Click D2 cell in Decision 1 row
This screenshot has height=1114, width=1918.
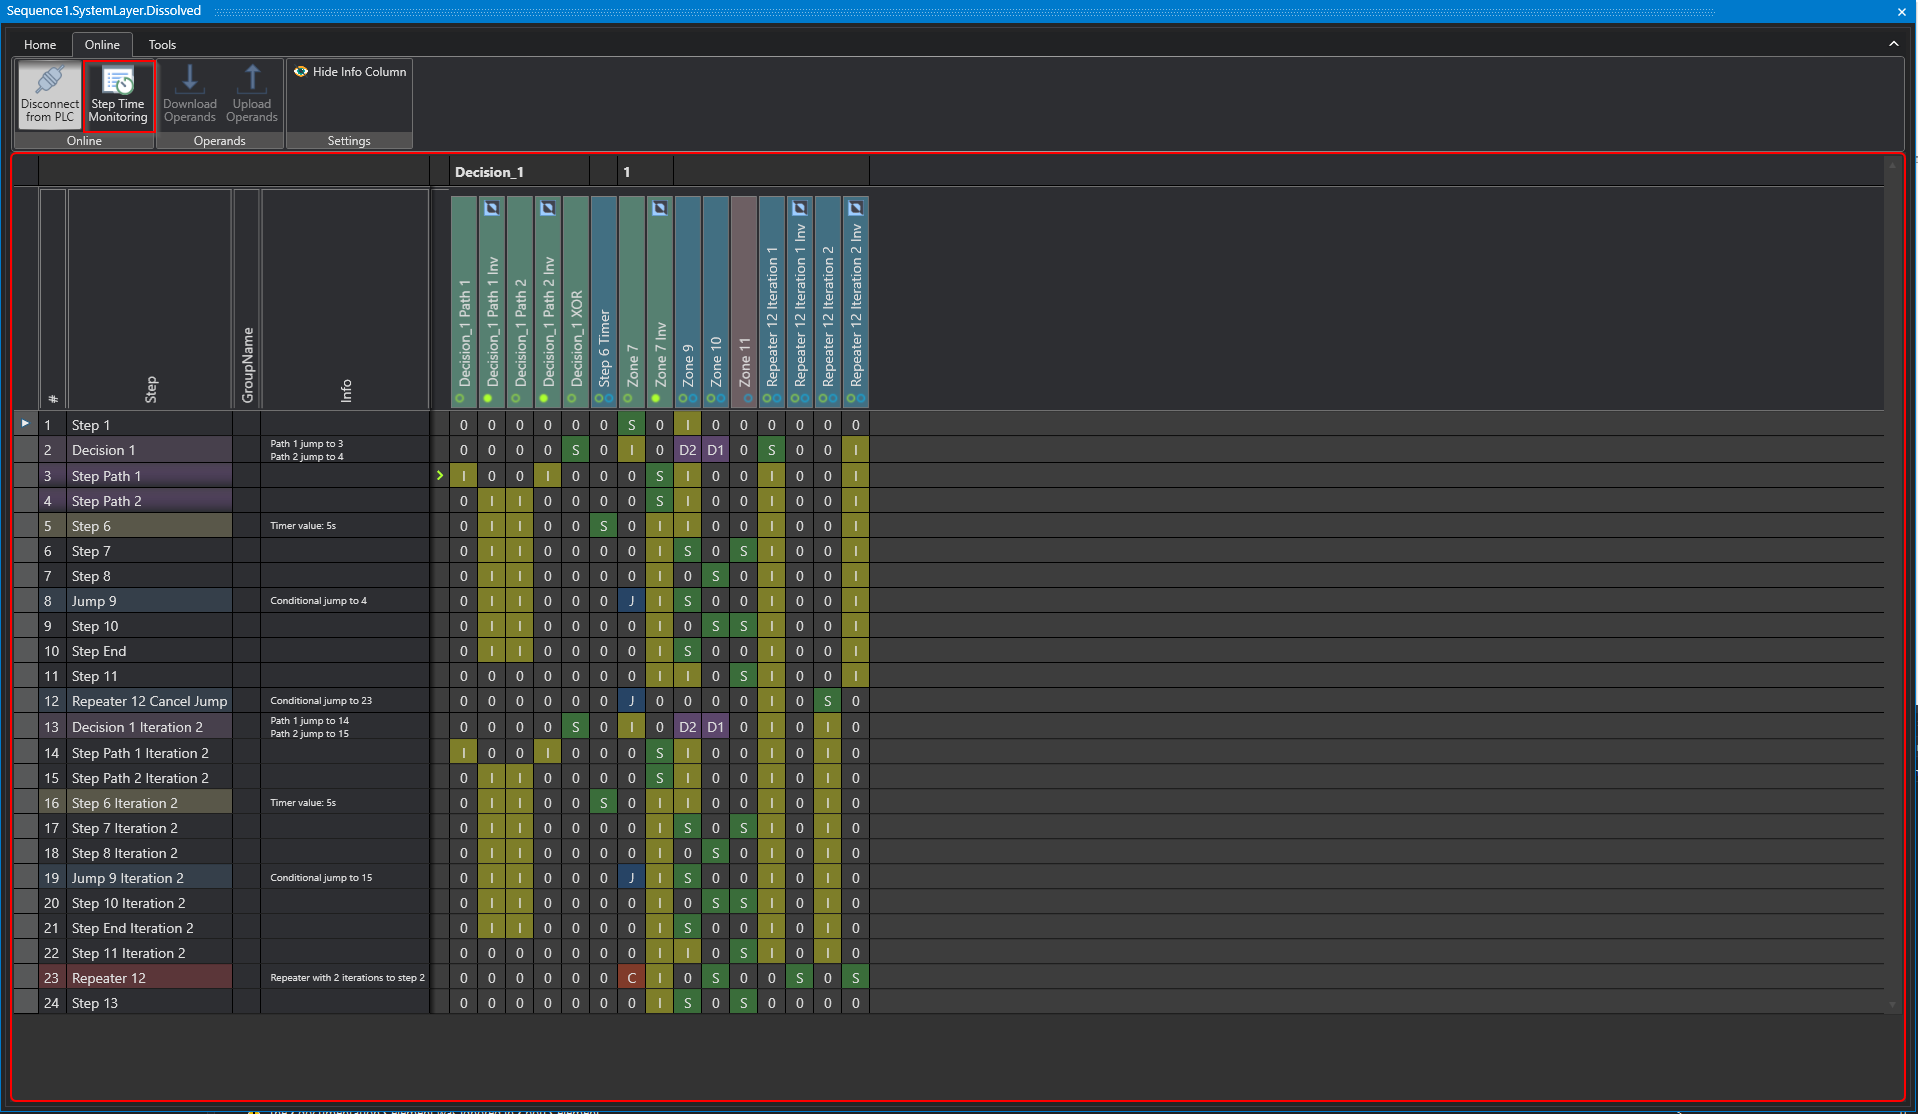point(688,450)
